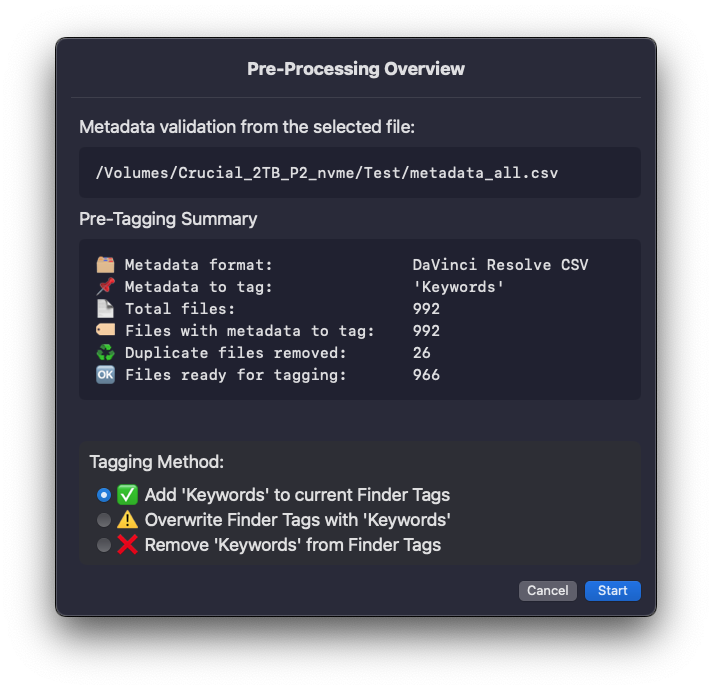Click the yellow warning icon next to Overwrite

(x=127, y=520)
